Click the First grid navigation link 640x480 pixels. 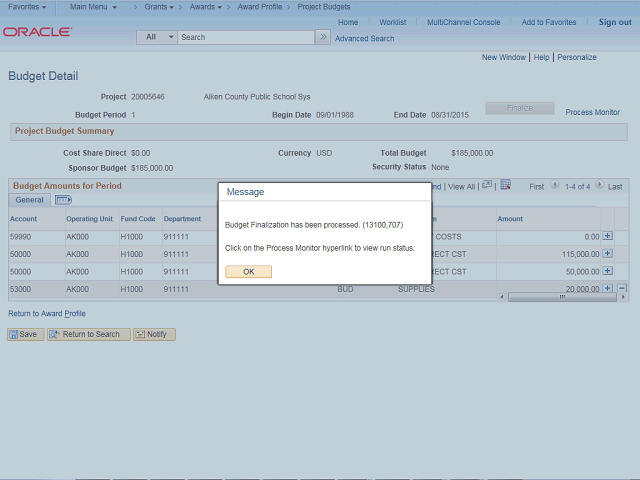536,187
